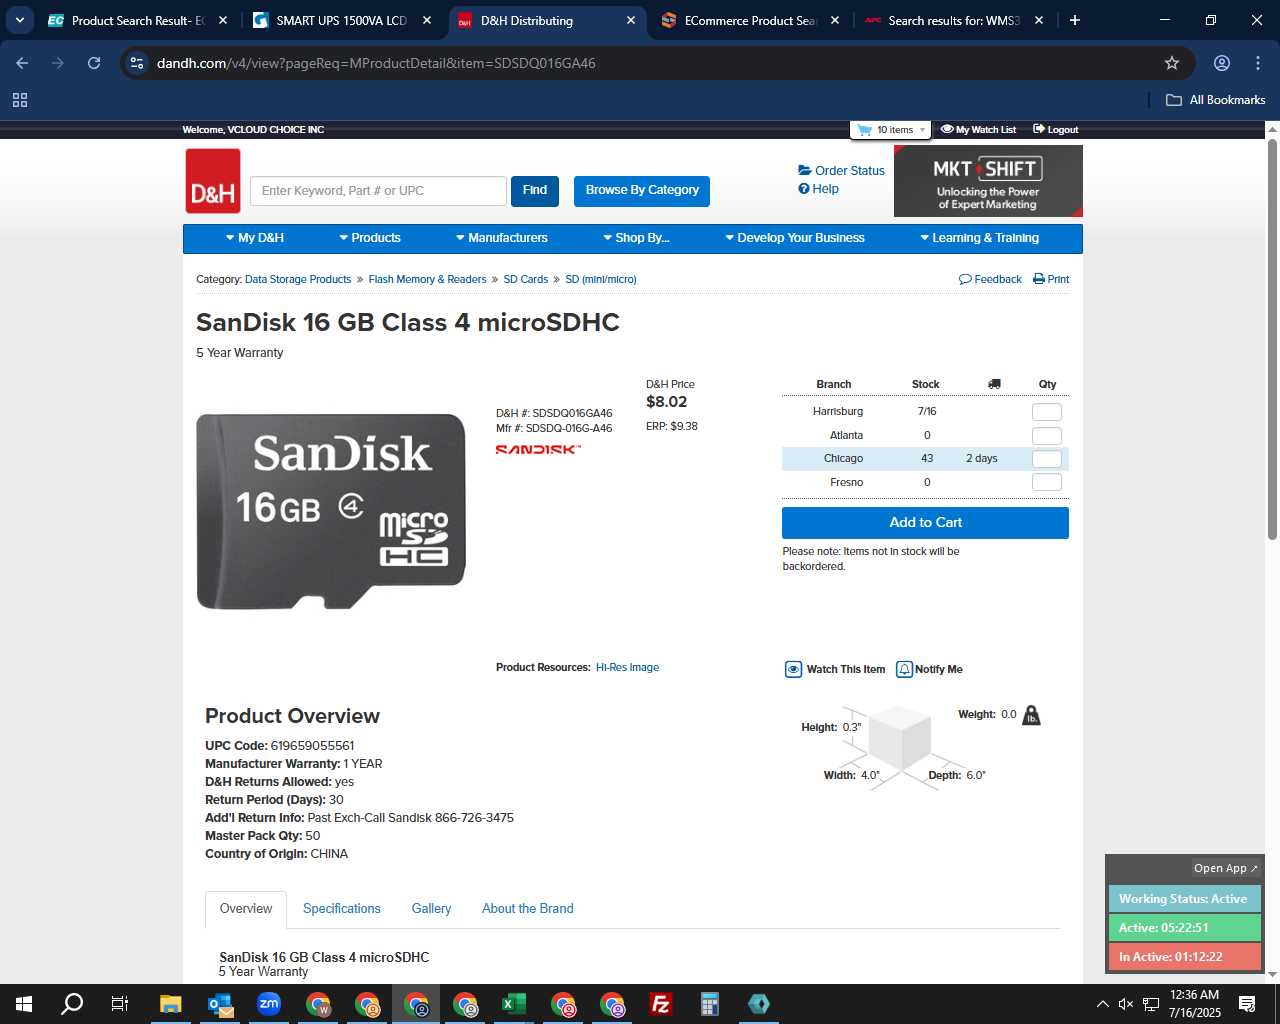Open Windows Start menu
This screenshot has width=1280, height=1024.
24,1004
